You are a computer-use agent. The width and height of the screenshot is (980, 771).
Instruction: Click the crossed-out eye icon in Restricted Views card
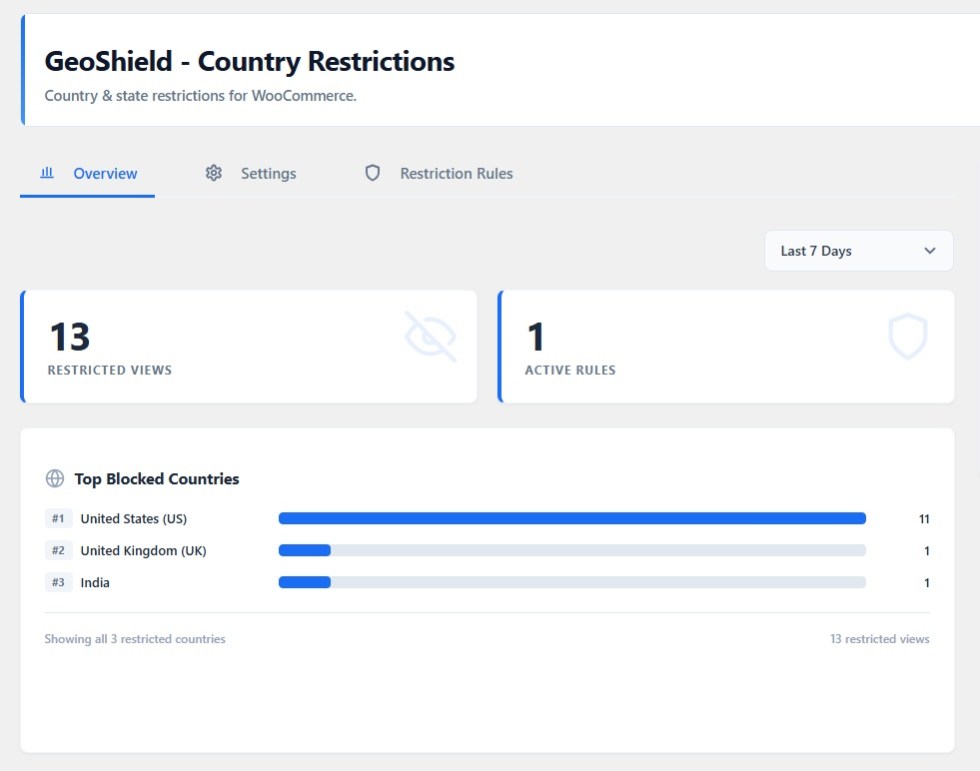[431, 336]
